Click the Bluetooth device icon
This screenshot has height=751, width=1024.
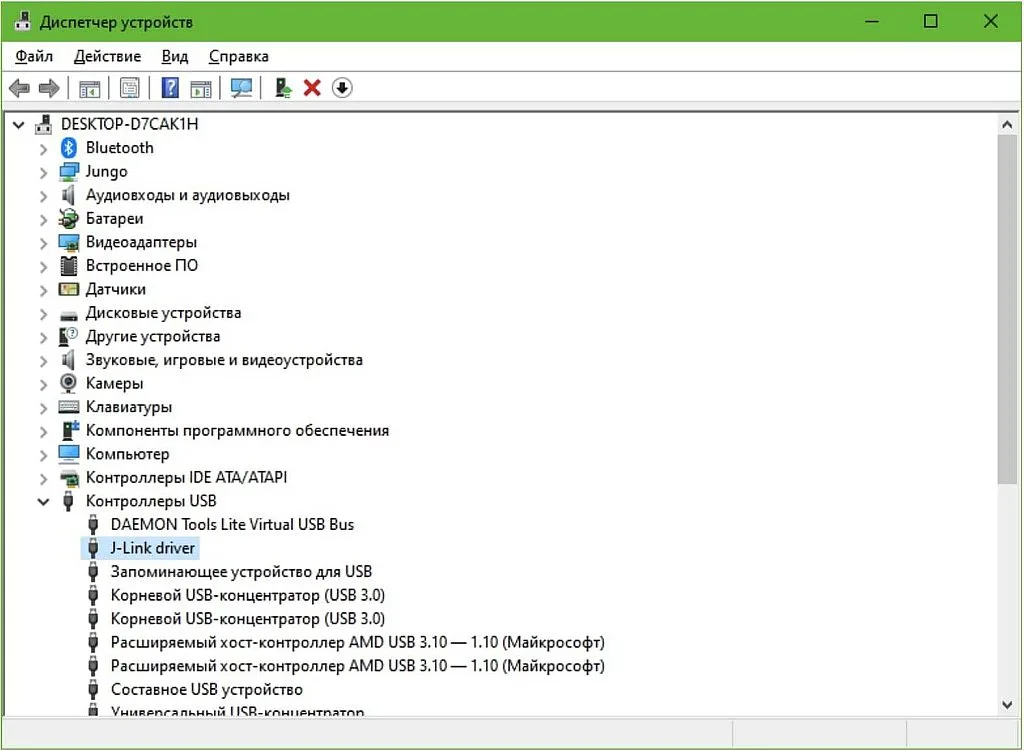[x=67, y=147]
